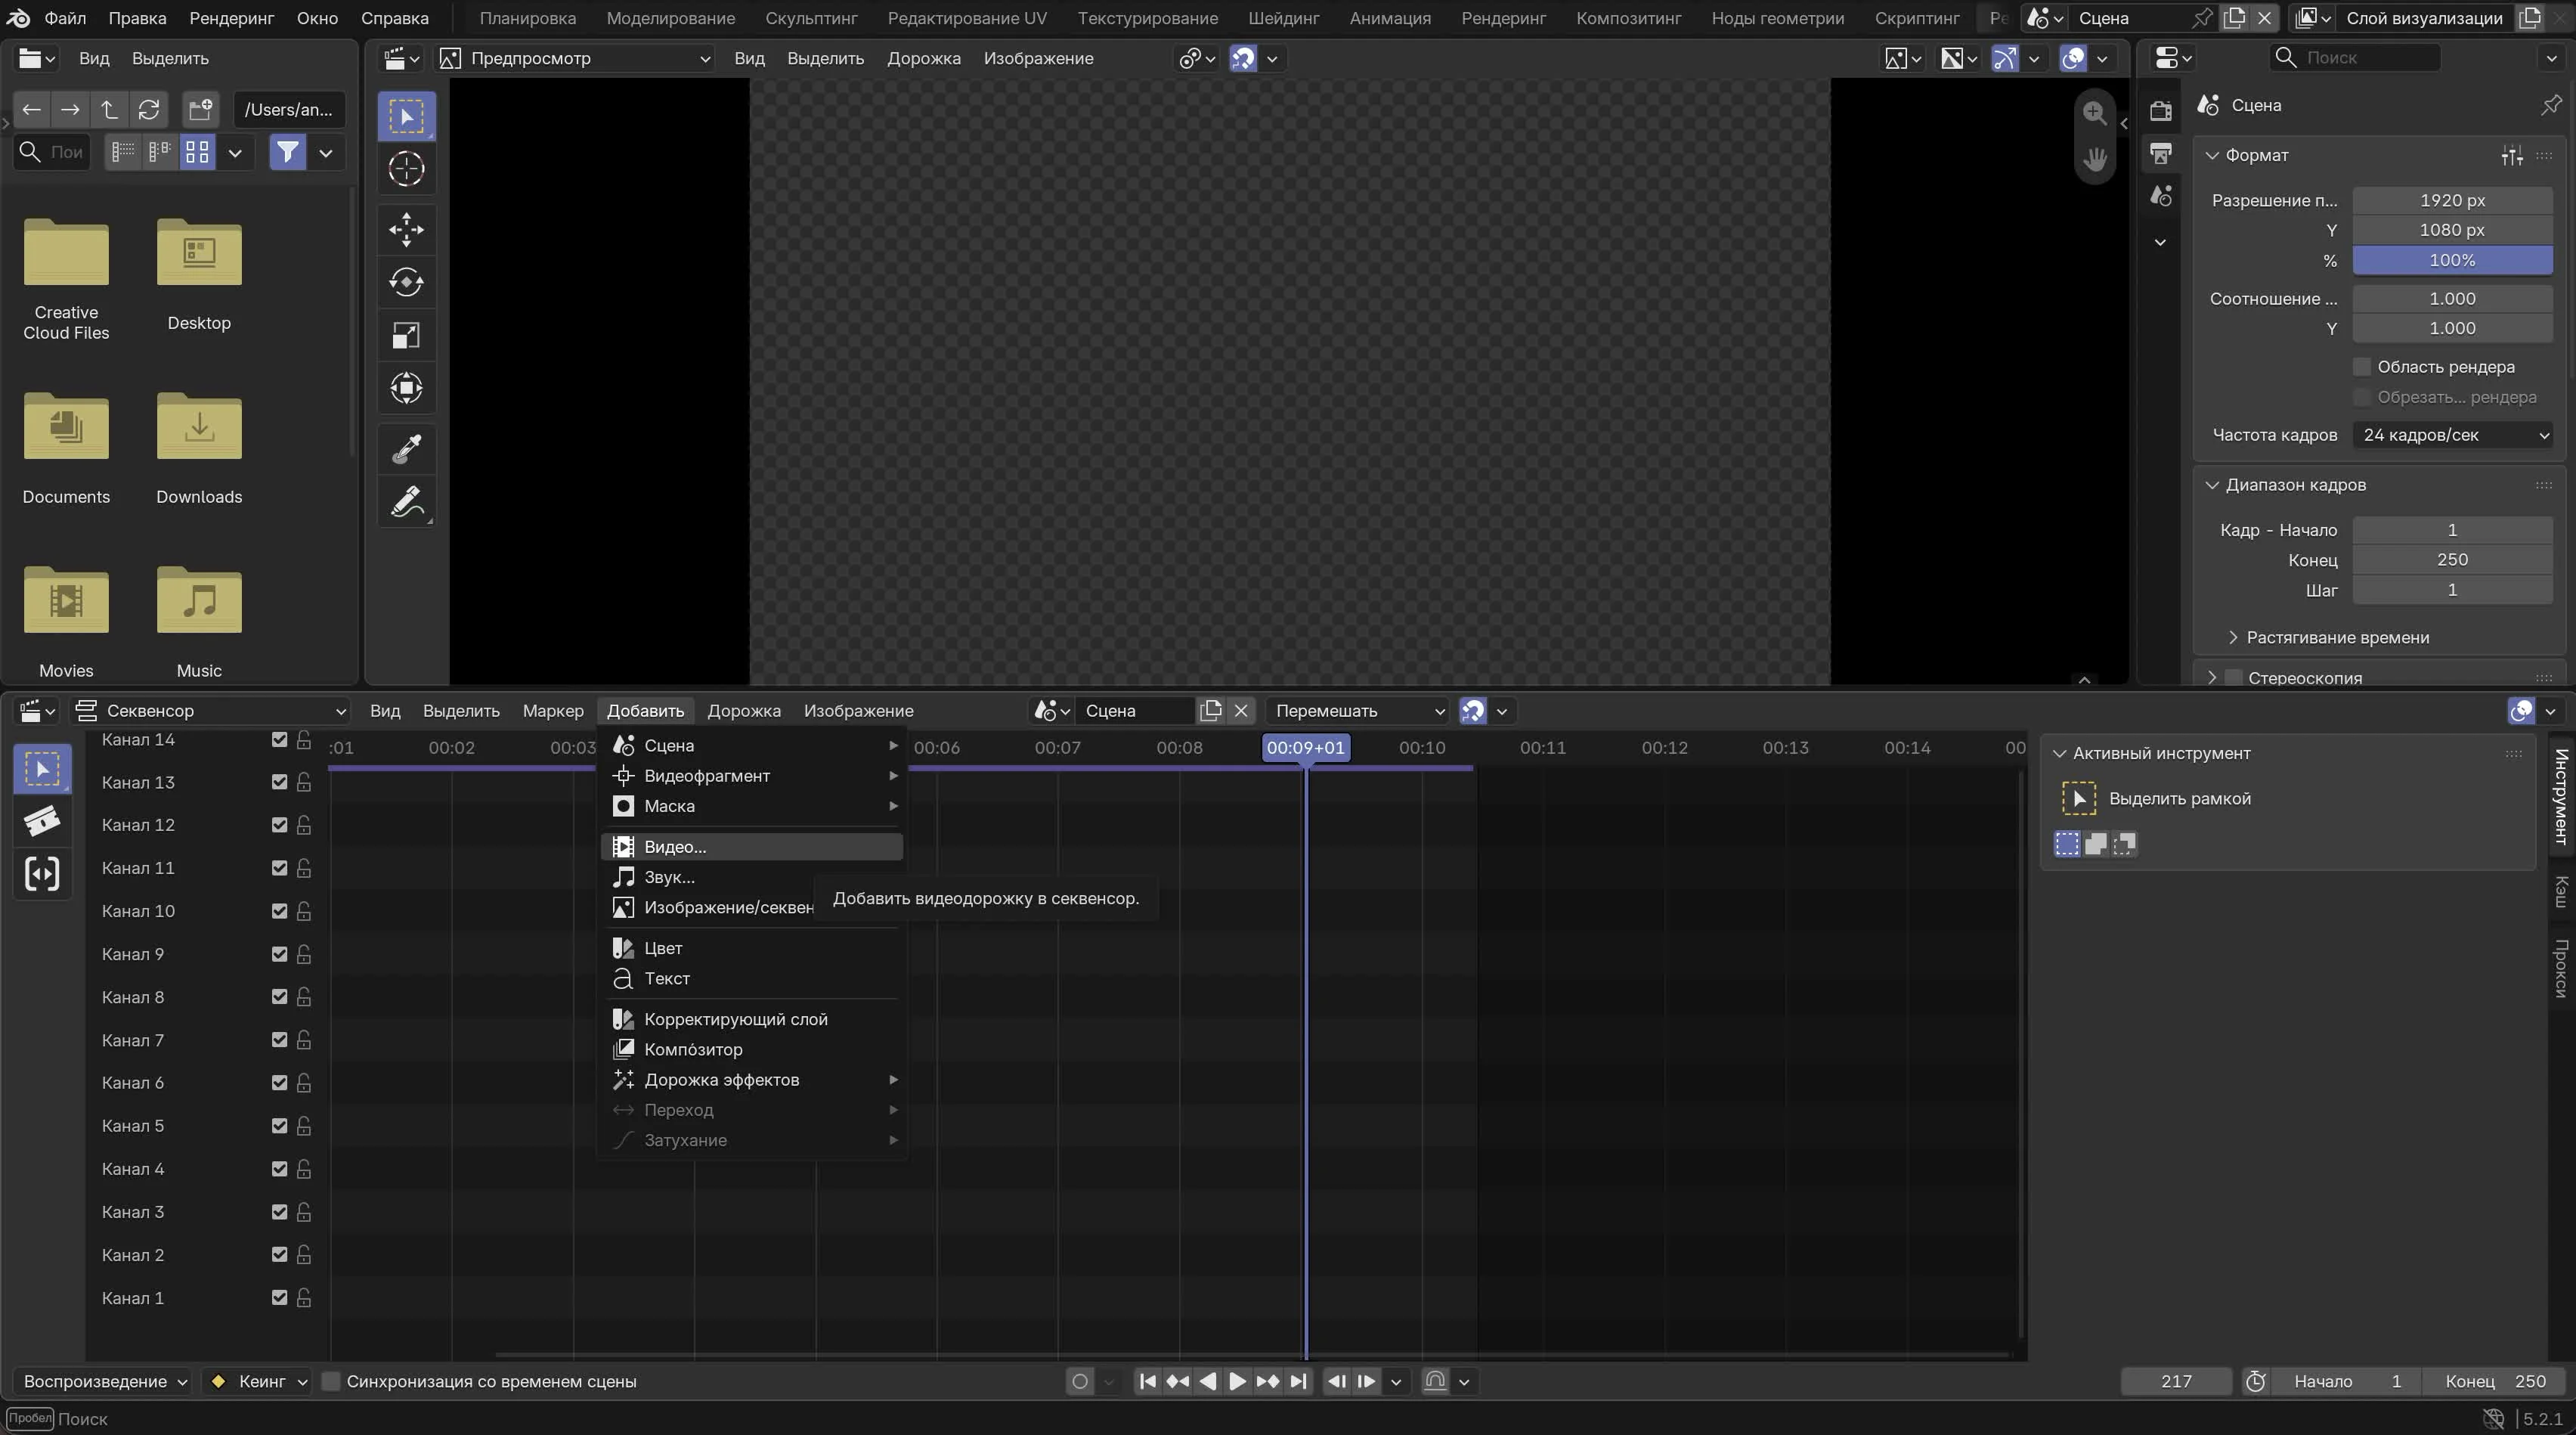Switch file browser to thumbnail view
Viewport: 2576px width, 1435px height.
click(197, 152)
